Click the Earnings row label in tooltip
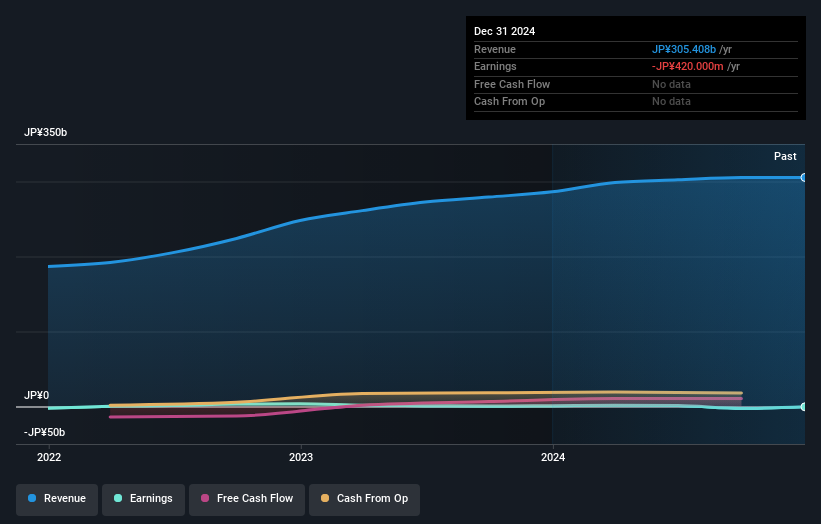Image resolution: width=821 pixels, height=524 pixels. pos(495,66)
